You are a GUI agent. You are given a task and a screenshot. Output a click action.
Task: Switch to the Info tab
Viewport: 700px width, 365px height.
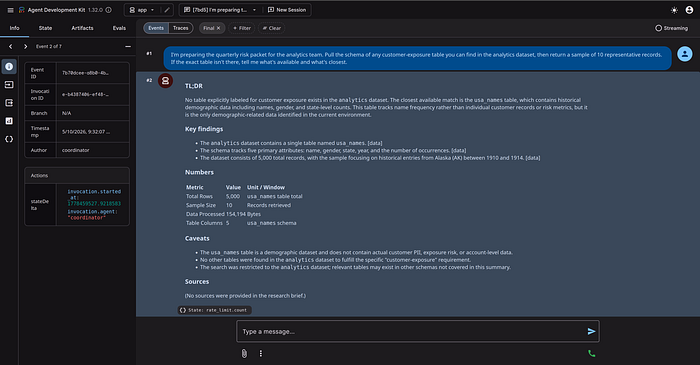(x=15, y=28)
